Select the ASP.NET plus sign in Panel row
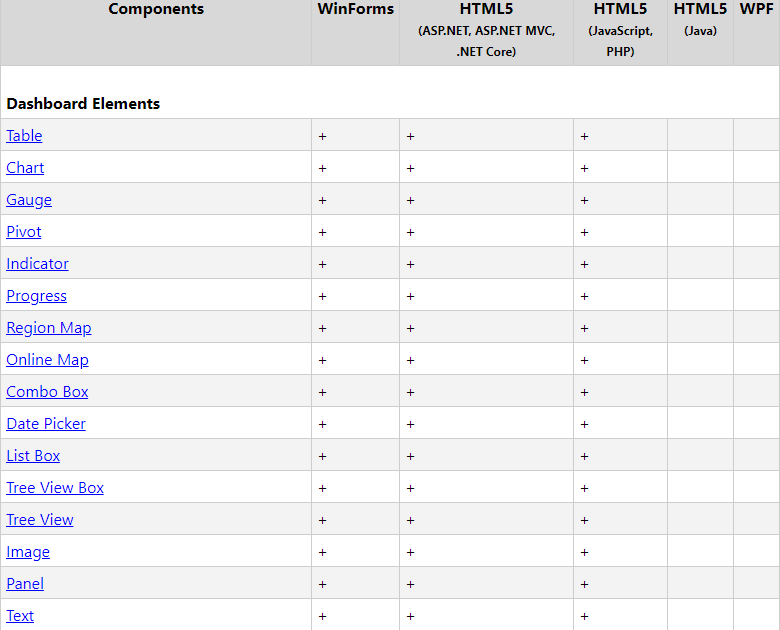Screen dimensions: 780x630 click(410, 584)
